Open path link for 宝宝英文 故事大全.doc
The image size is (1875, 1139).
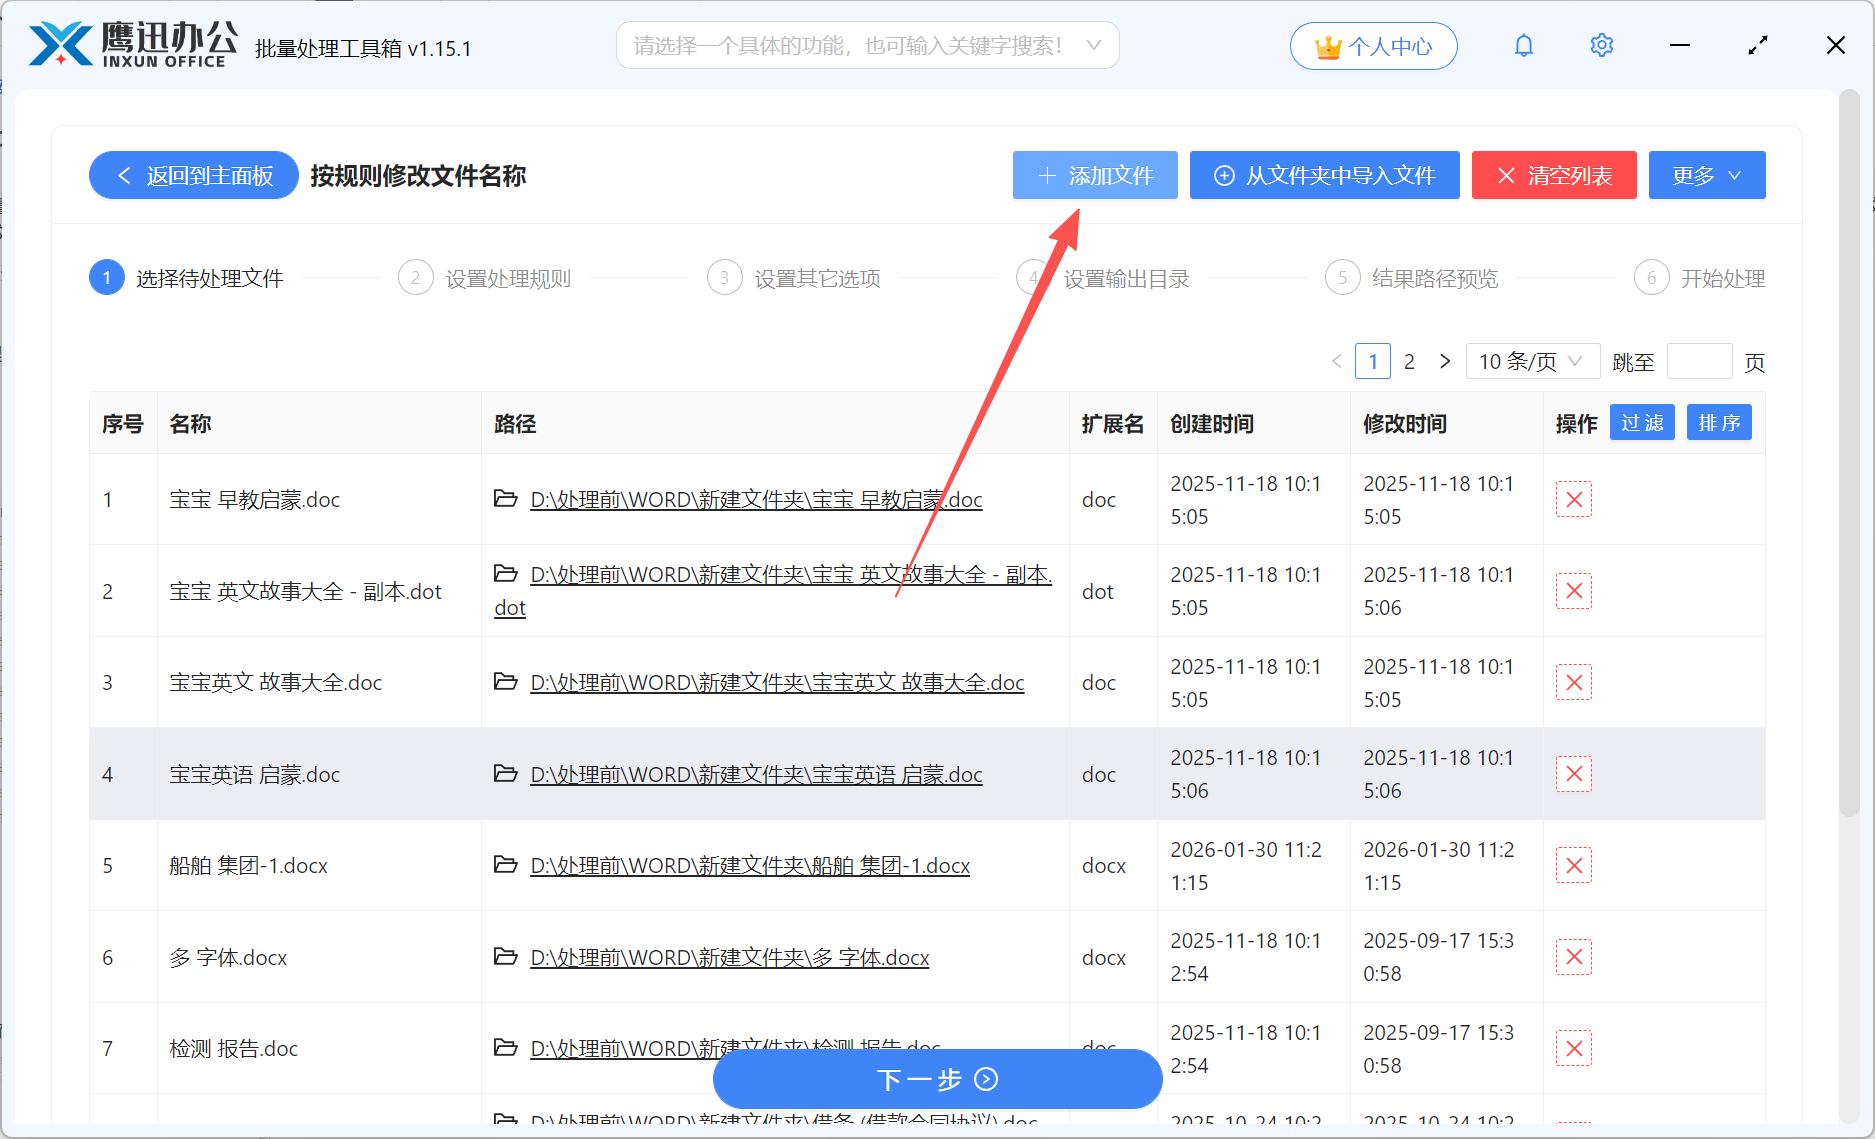tap(777, 682)
